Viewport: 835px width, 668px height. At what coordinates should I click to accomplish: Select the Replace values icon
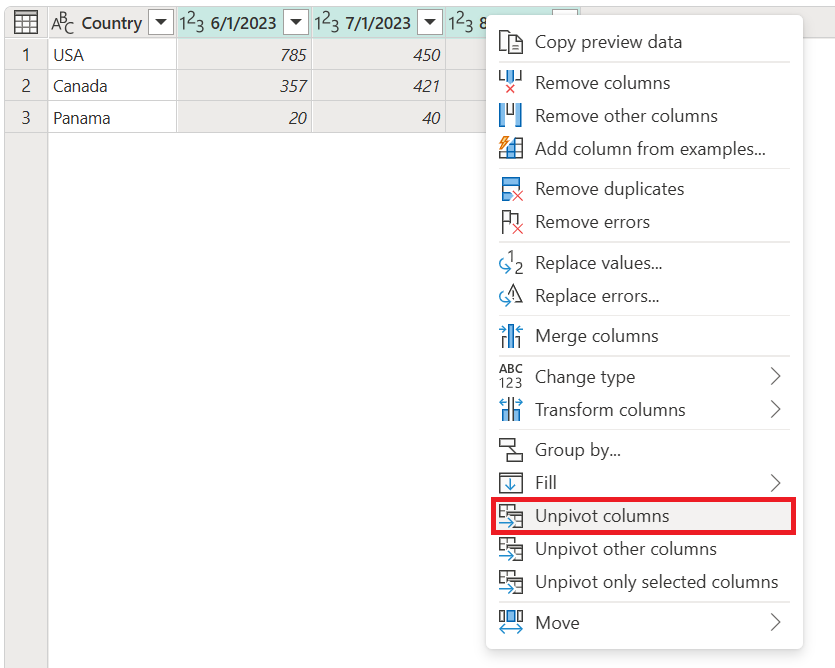point(511,263)
